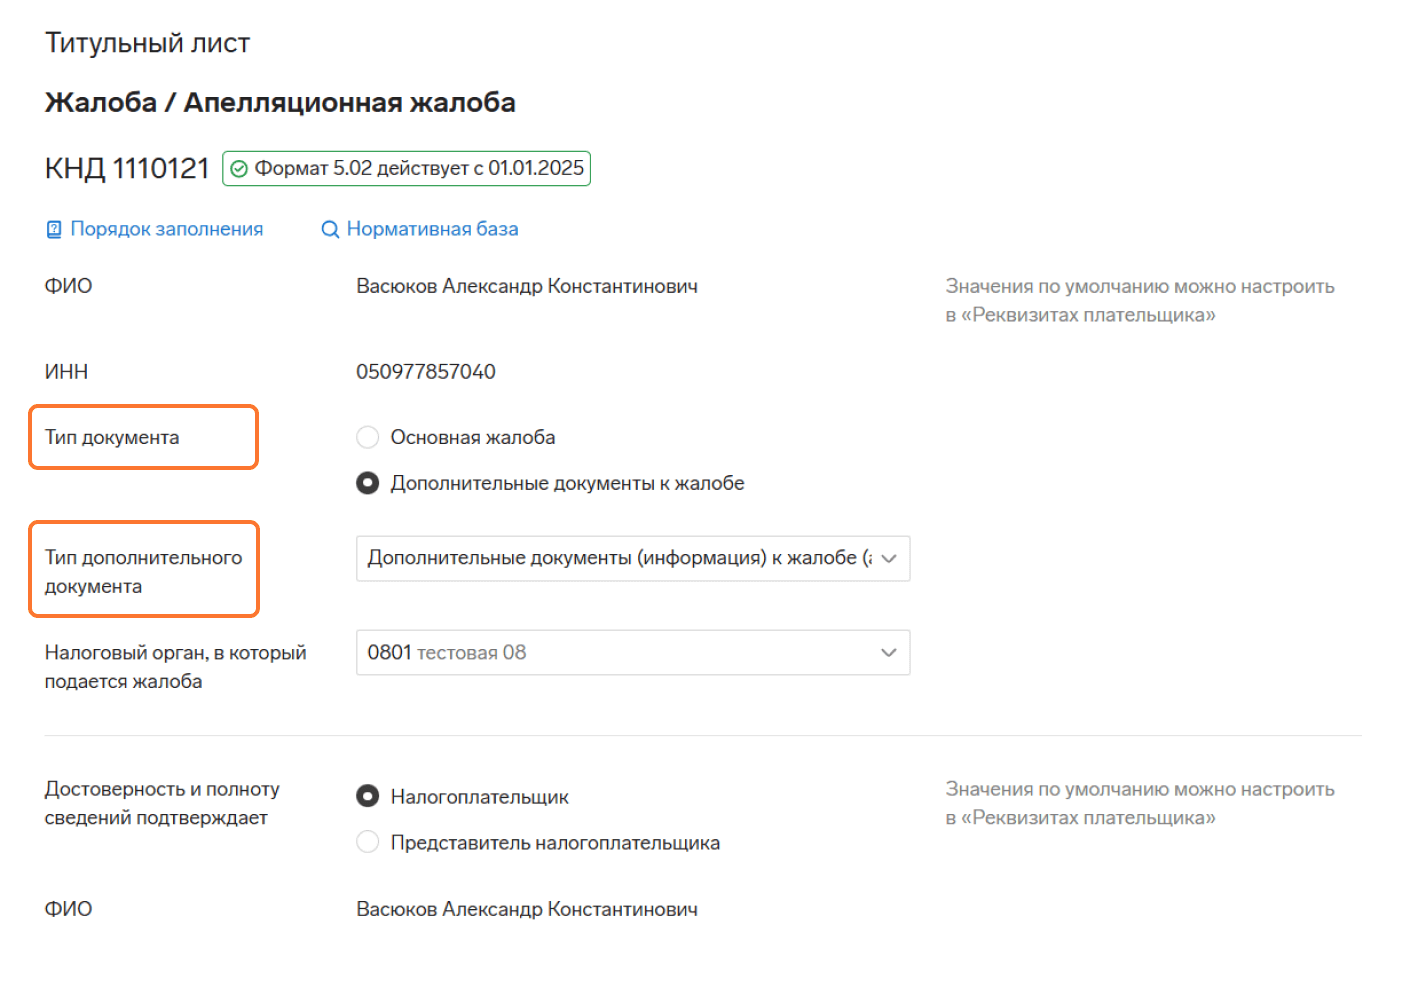Click the chevron arrow in the Тип дополнительного документа dropdown

[x=889, y=559]
